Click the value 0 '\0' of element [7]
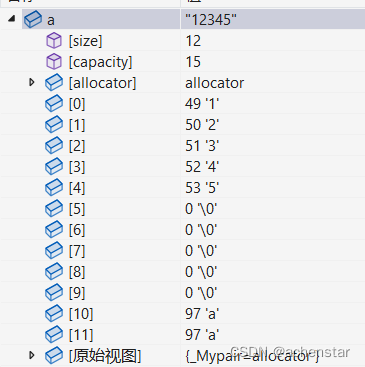The image size is (365, 367). coord(201,251)
